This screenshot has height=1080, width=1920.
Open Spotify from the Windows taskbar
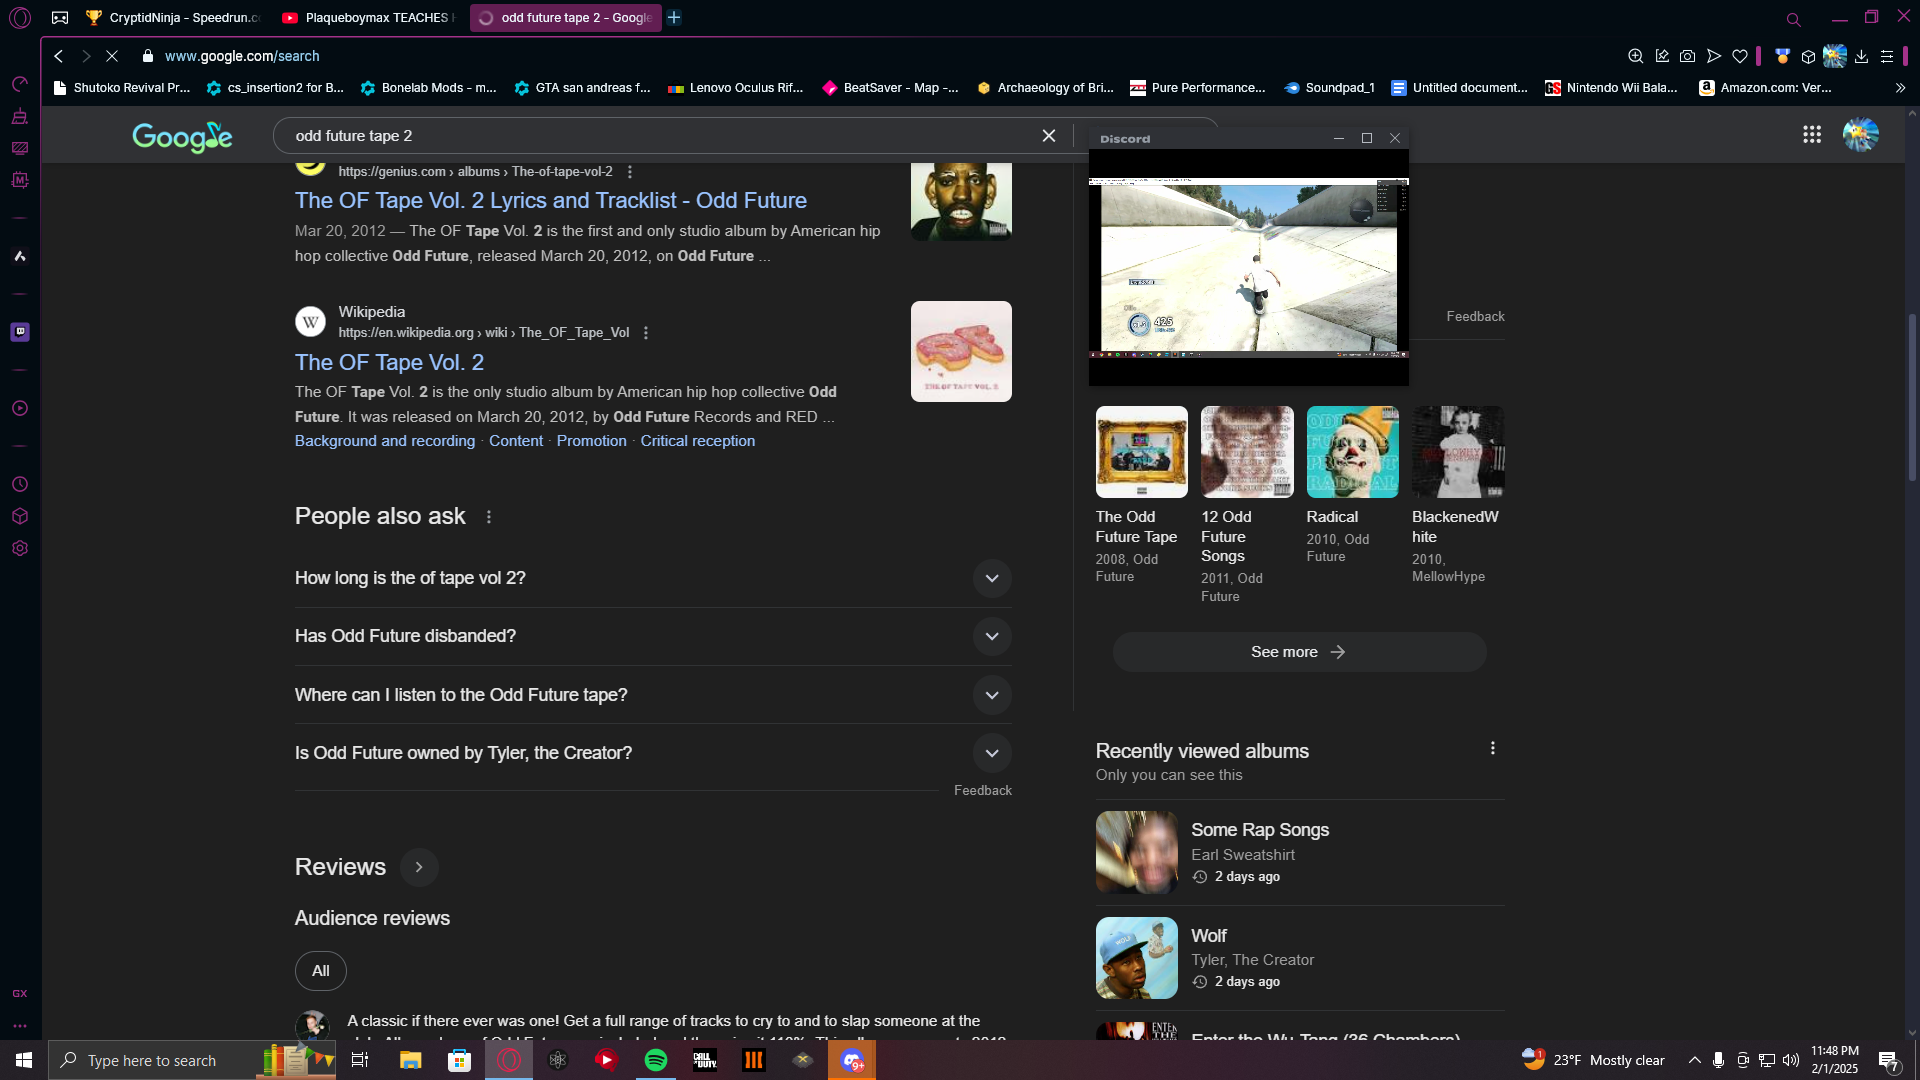point(656,1060)
